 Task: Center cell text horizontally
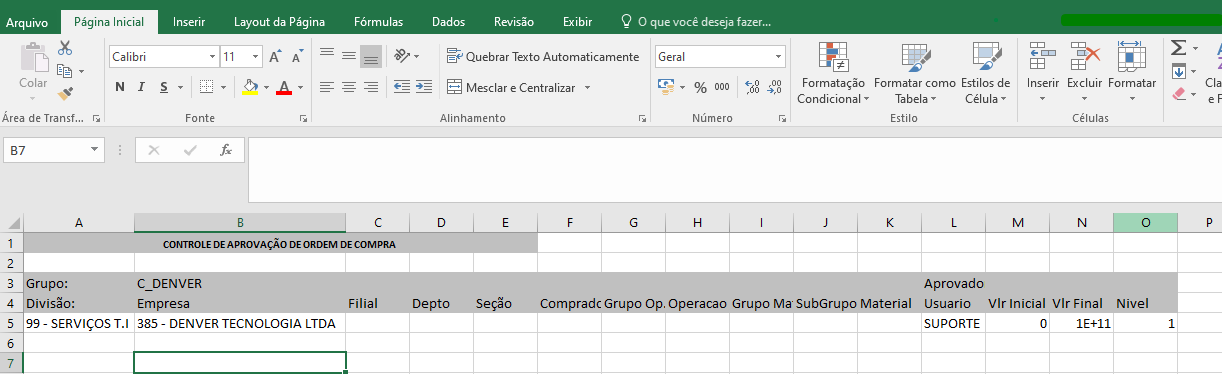348,87
